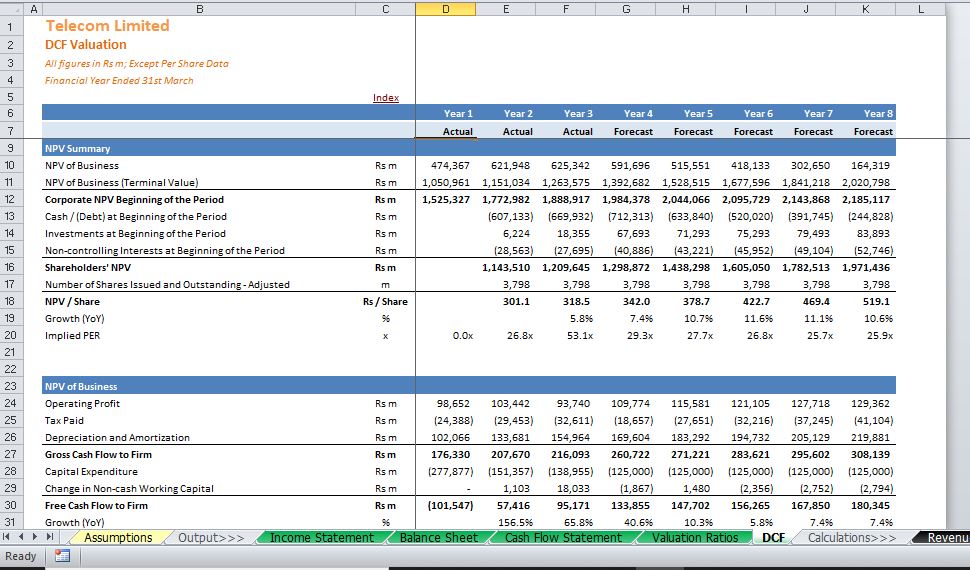970x570 pixels.
Task: Select the Free Cash Flow to Firm label
Action: point(97,505)
